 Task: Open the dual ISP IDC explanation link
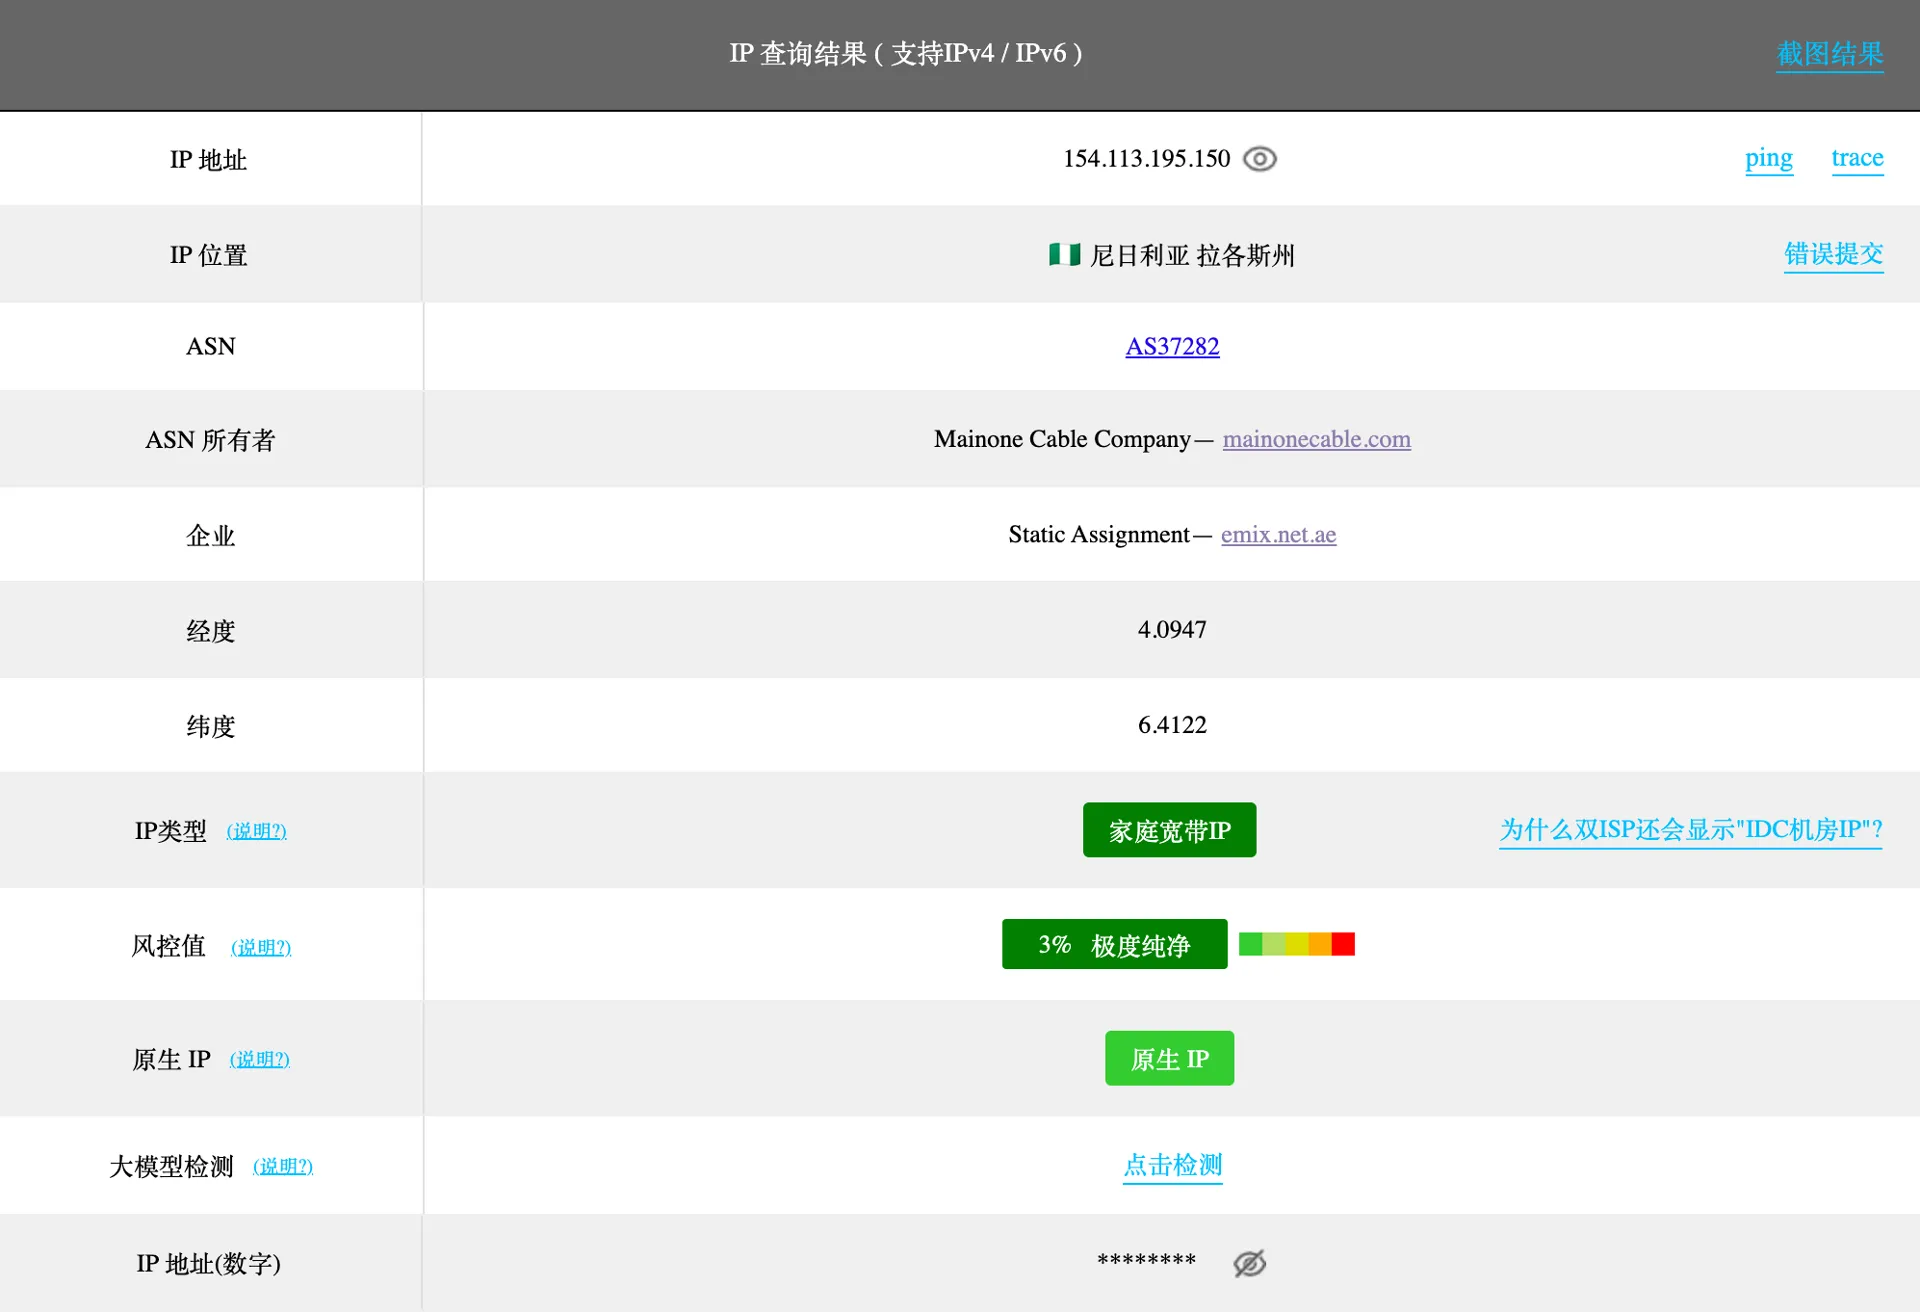pyautogui.click(x=1690, y=830)
